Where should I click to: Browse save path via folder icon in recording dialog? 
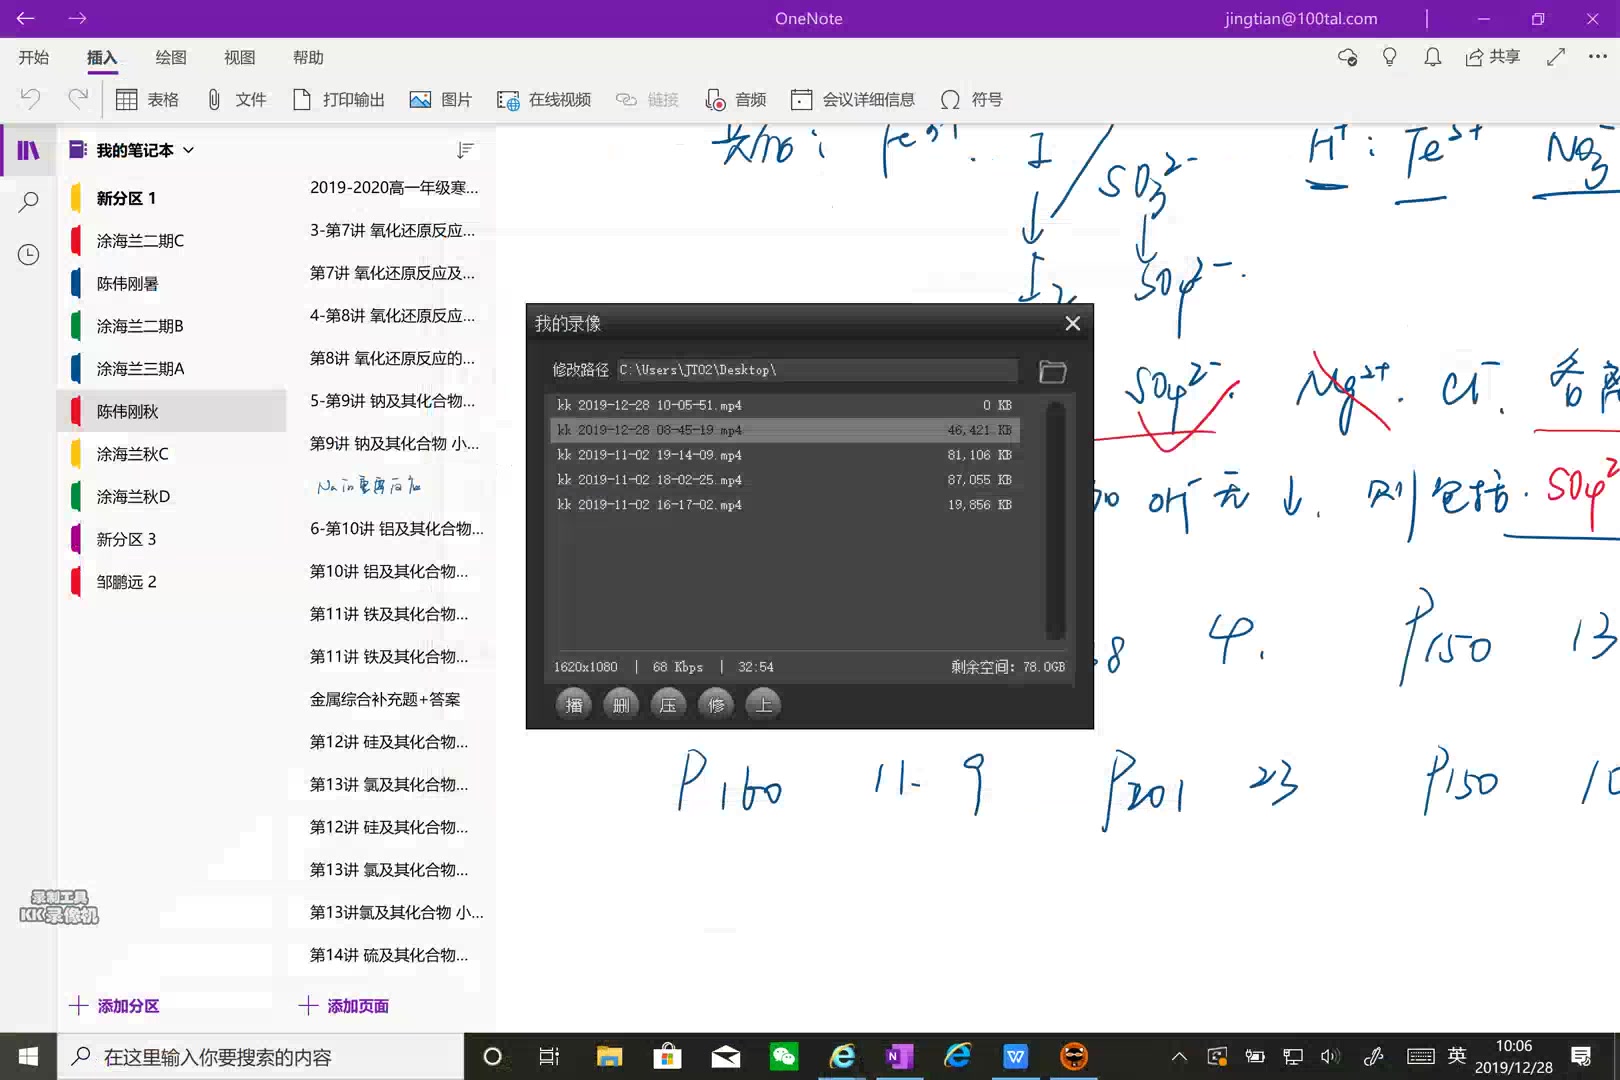[x=1053, y=370]
